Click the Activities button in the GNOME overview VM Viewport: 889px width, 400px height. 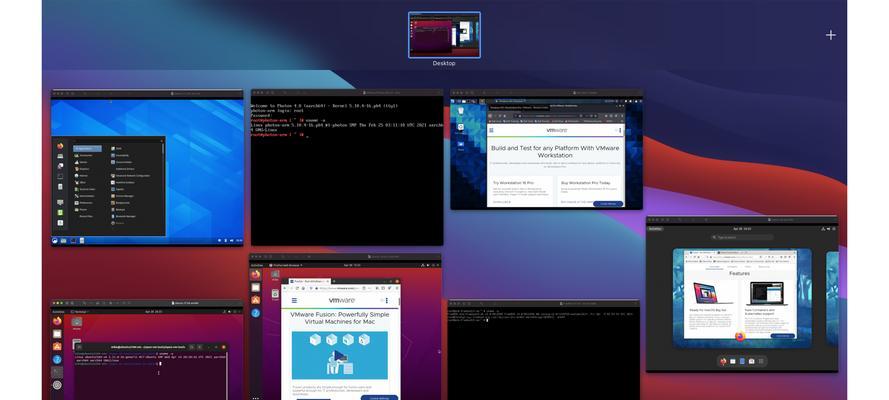pyautogui.click(x=655, y=229)
